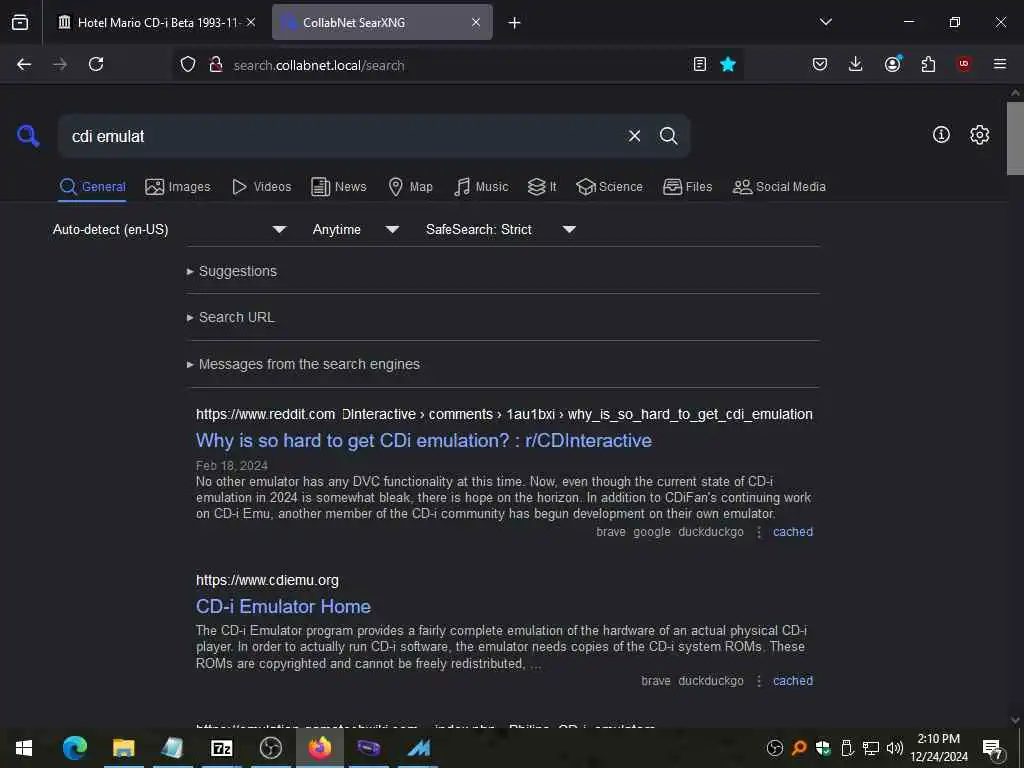This screenshot has width=1024, height=768.
Task: Submit search with magnifier button
Action: coord(669,136)
